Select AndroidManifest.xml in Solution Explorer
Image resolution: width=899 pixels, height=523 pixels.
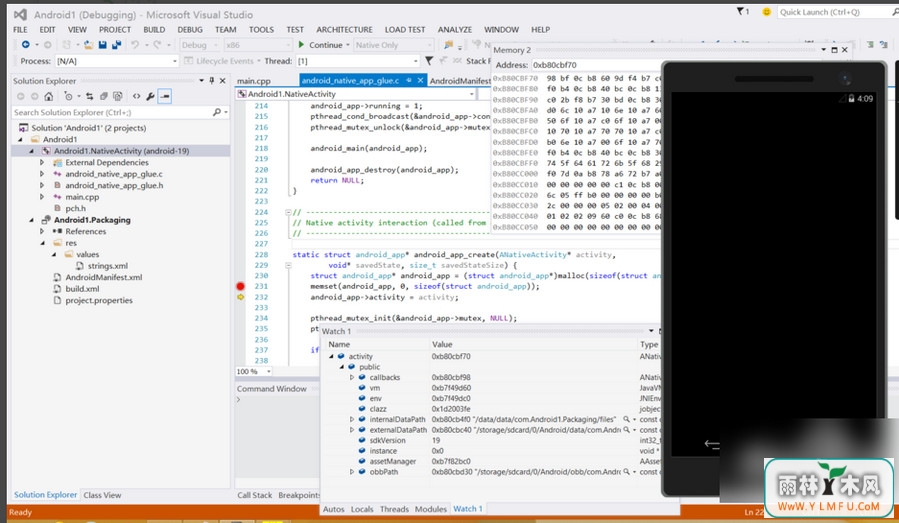coord(104,277)
